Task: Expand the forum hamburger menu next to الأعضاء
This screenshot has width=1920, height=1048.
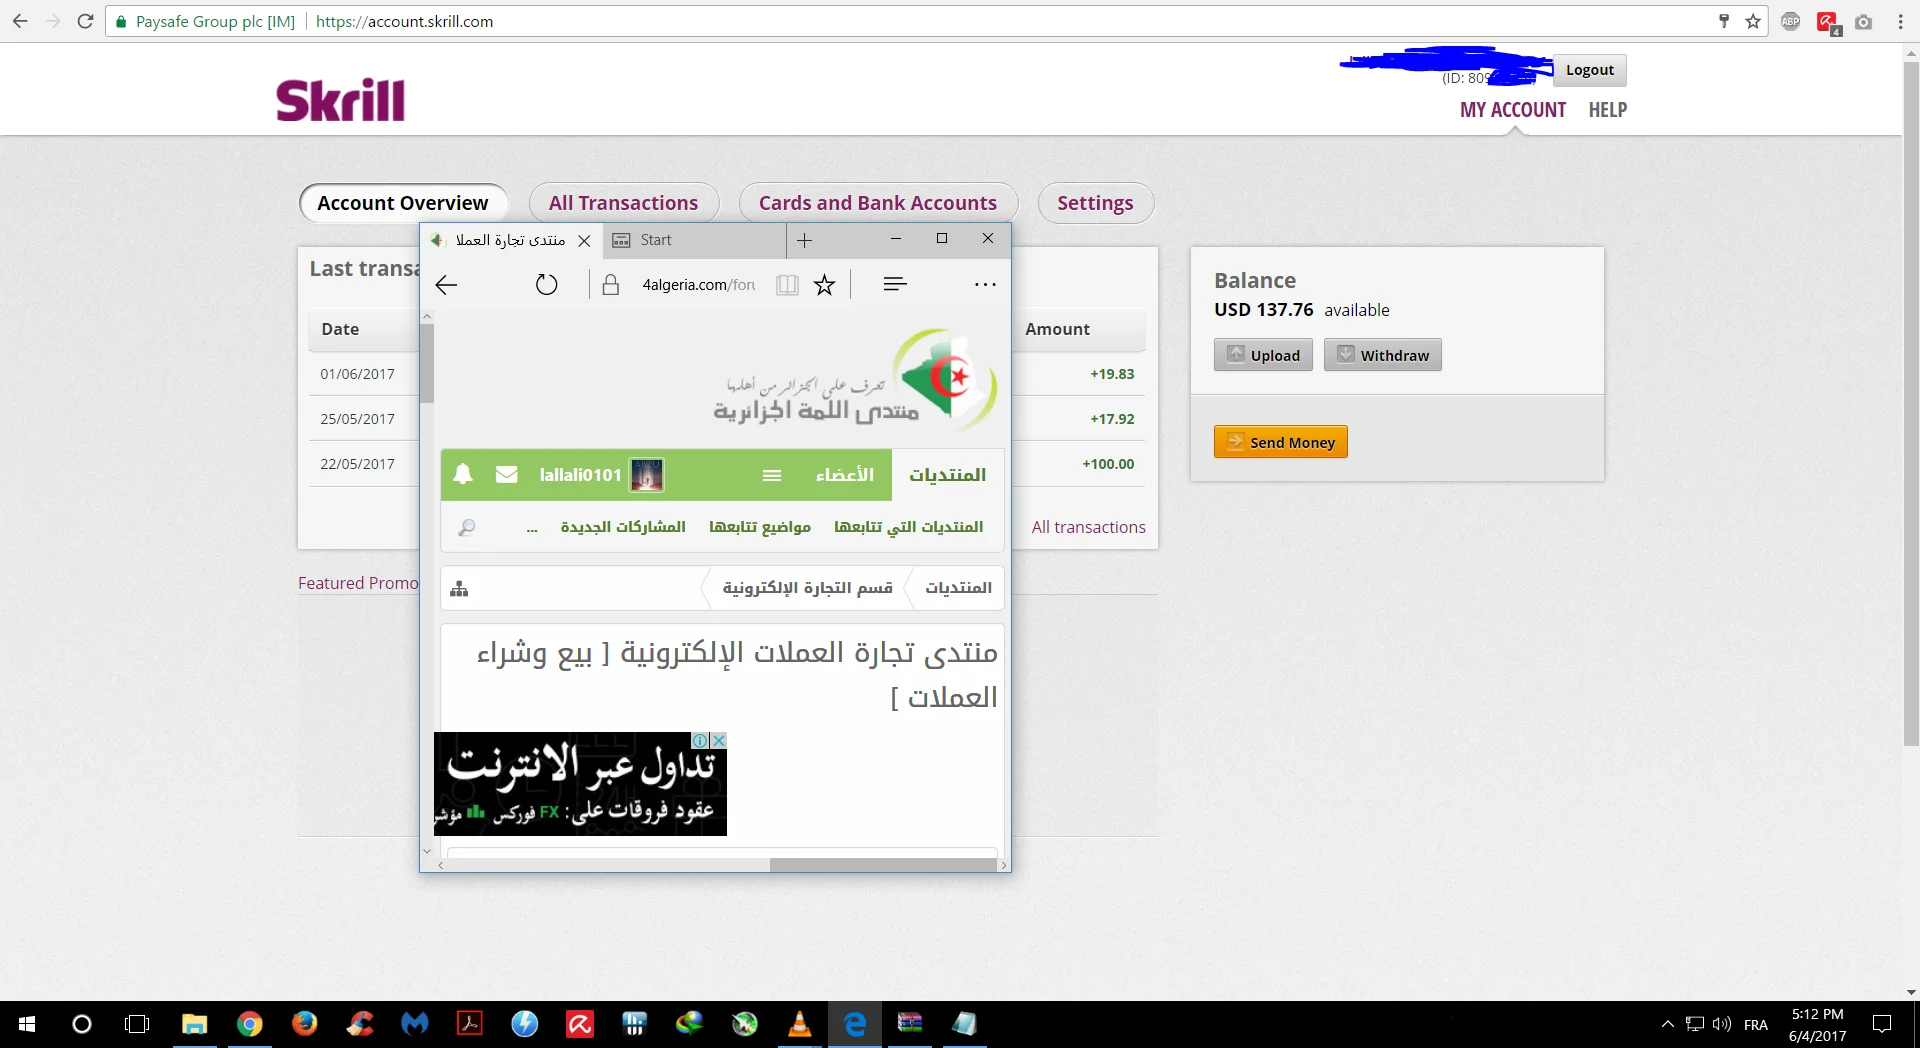Action: [x=772, y=475]
